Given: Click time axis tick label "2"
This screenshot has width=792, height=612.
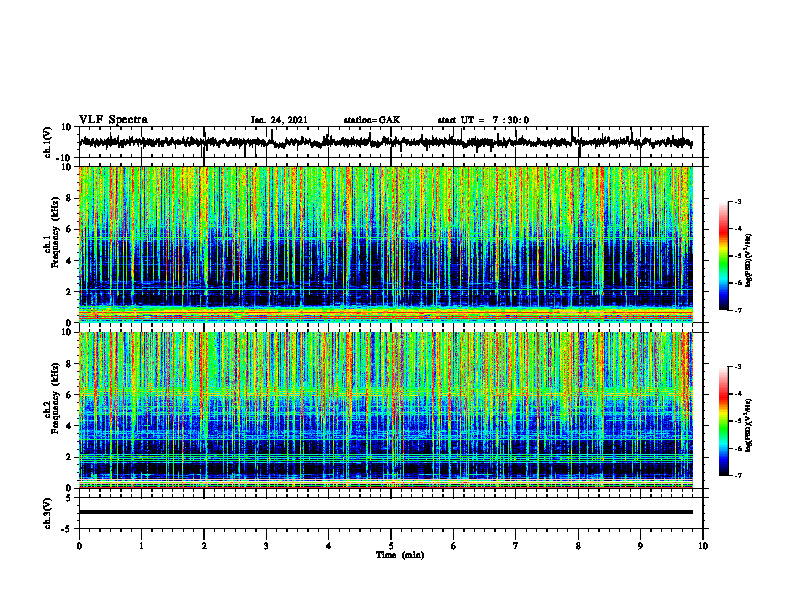Looking at the screenshot, I should point(204,546).
